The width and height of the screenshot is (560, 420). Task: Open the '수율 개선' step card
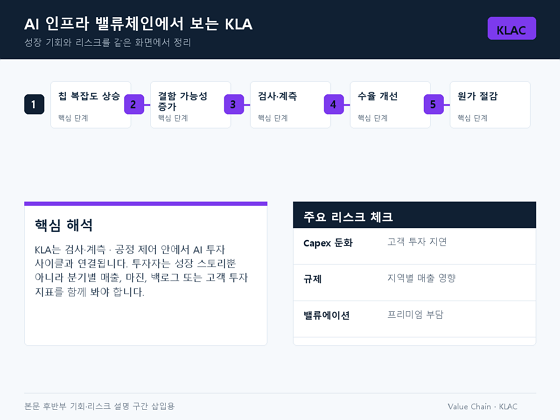(390, 105)
